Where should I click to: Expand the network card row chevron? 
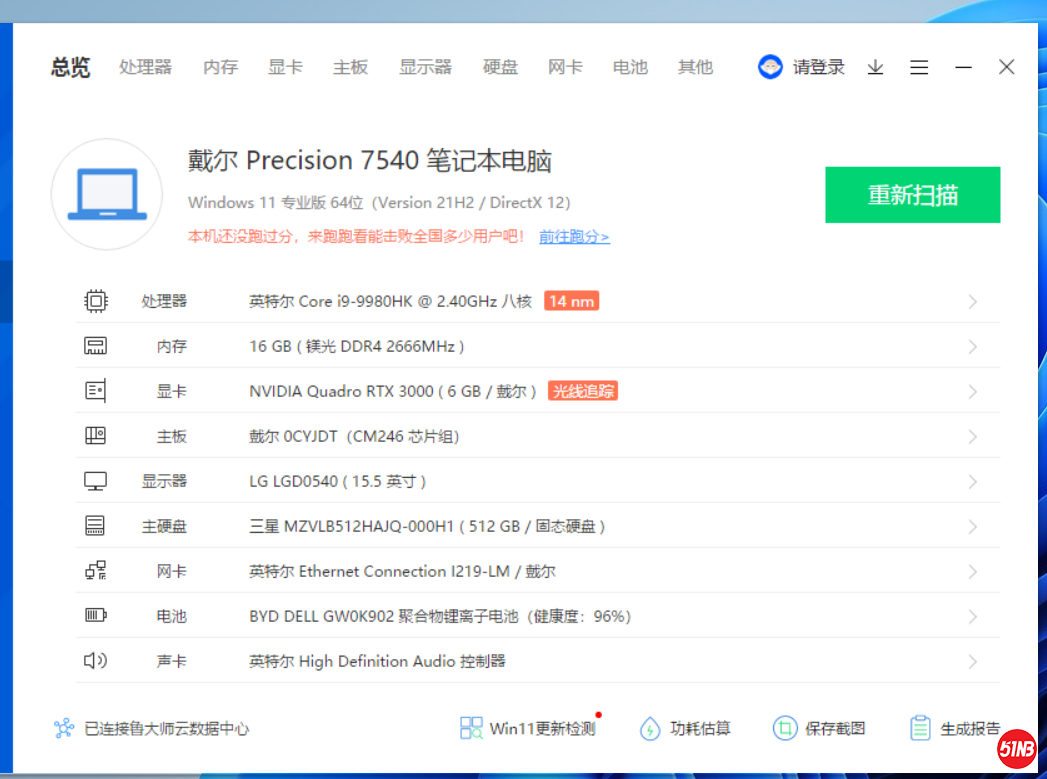(972, 572)
